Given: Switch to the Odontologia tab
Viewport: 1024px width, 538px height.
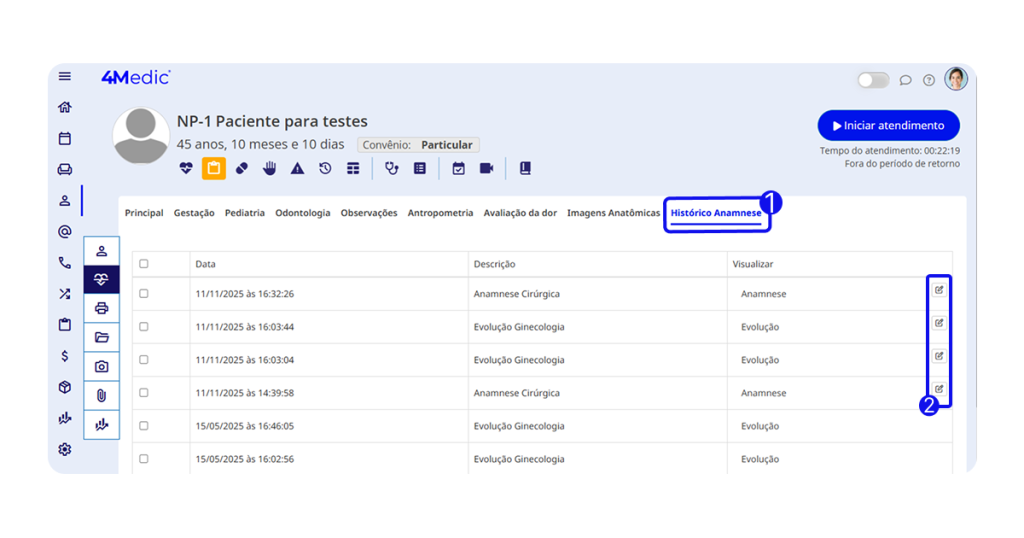Looking at the screenshot, I should point(302,213).
